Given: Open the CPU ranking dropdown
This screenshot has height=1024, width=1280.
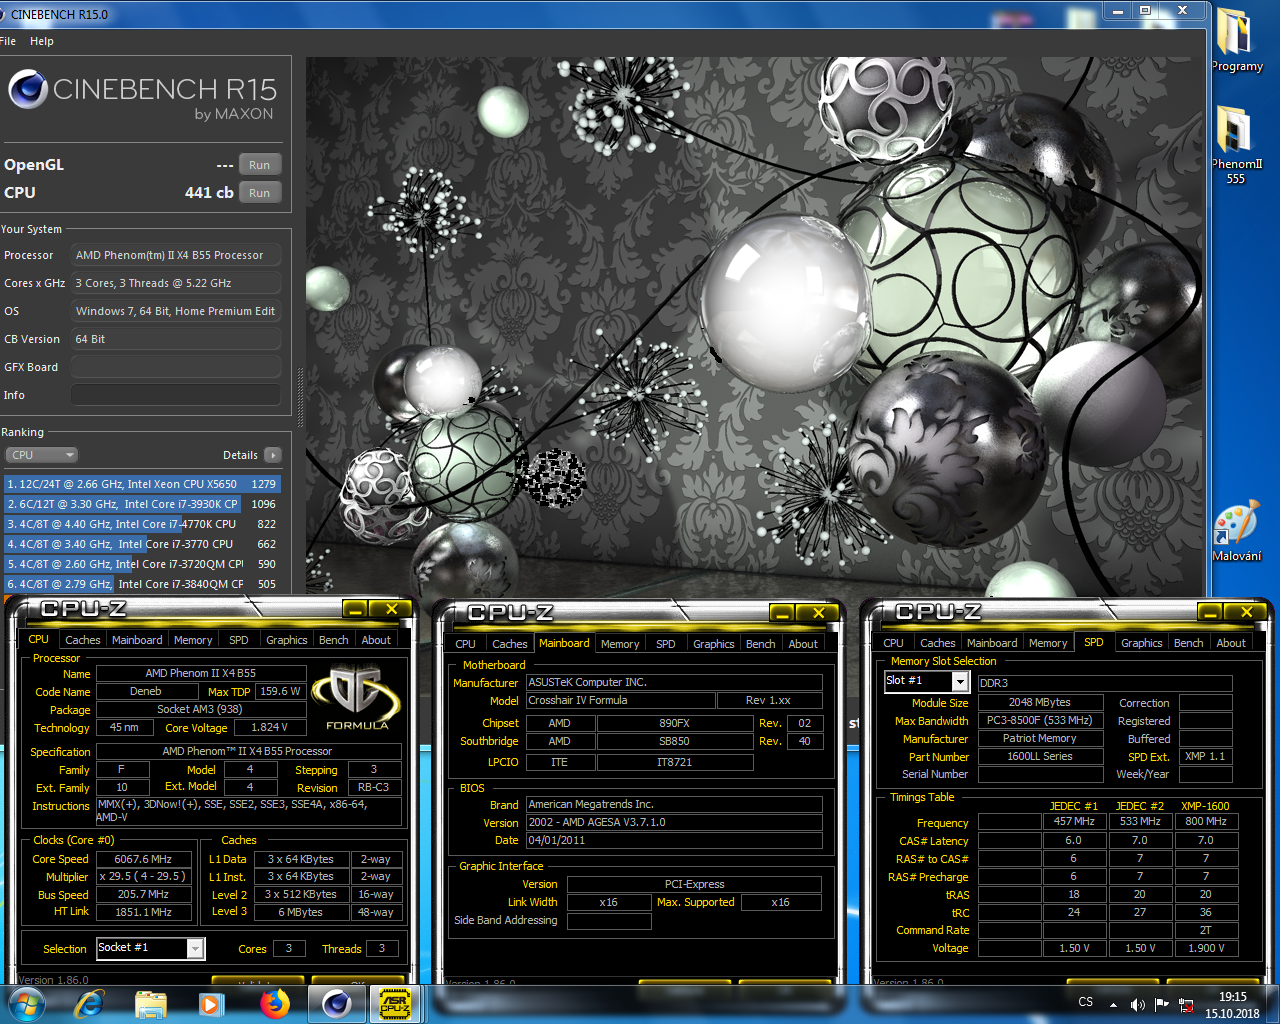Looking at the screenshot, I should pos(41,455).
